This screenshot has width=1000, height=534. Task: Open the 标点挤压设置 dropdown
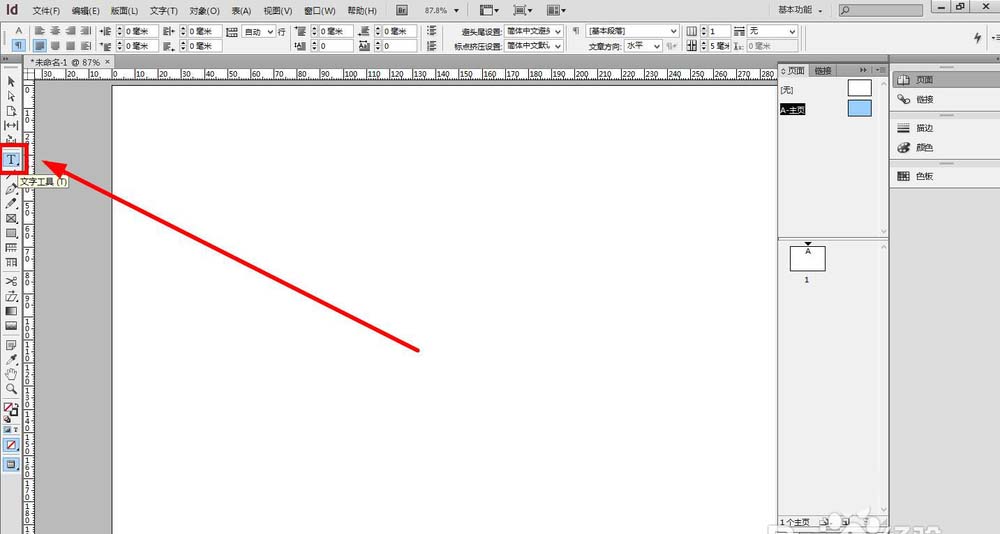(534, 46)
